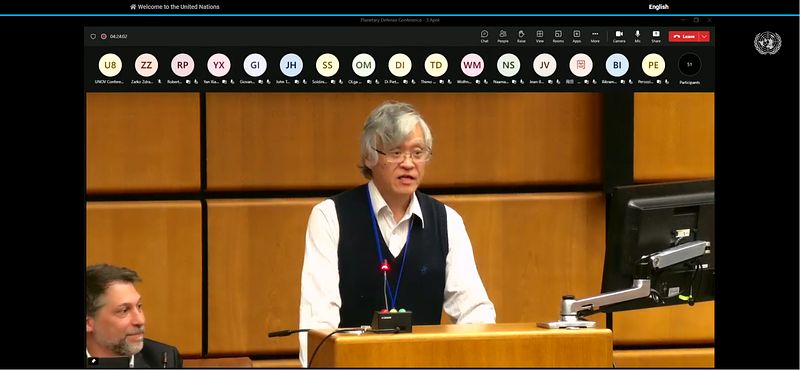Viewport: 800px width, 370px height.
Task: Open the Rooms breakout icon
Action: tap(558, 36)
